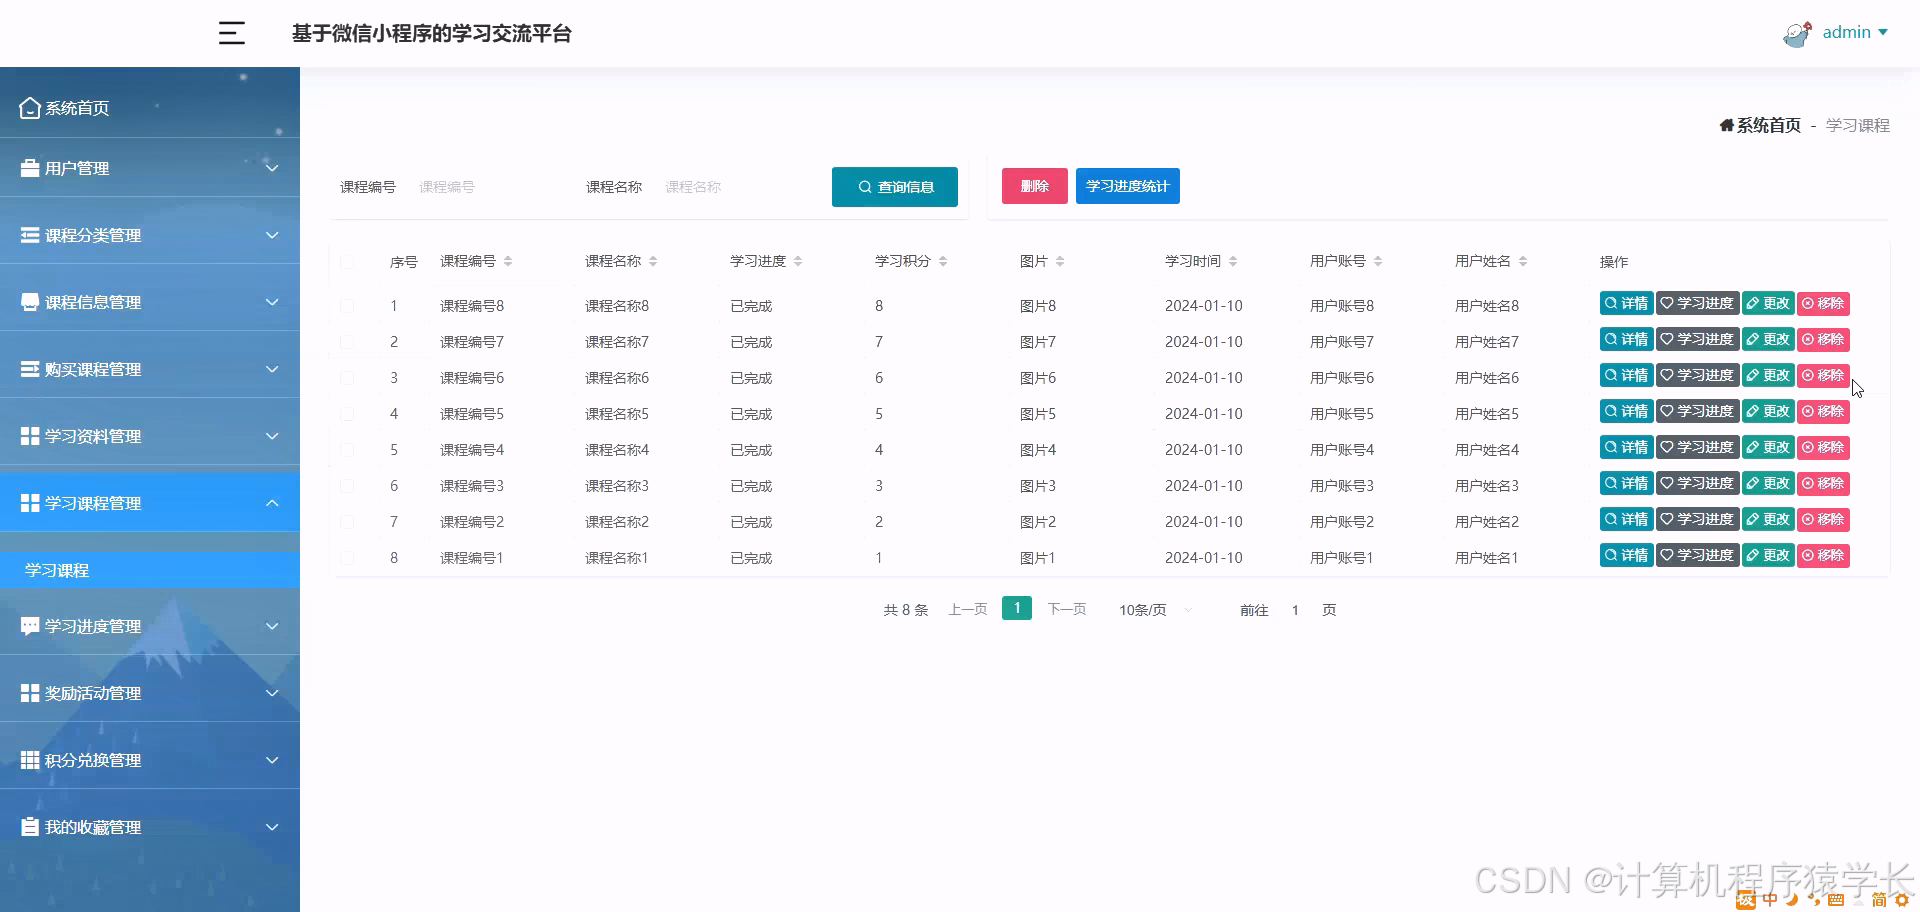This screenshot has height=912, width=1920.
Task: Click the red 删除 button
Action: coord(1034,185)
